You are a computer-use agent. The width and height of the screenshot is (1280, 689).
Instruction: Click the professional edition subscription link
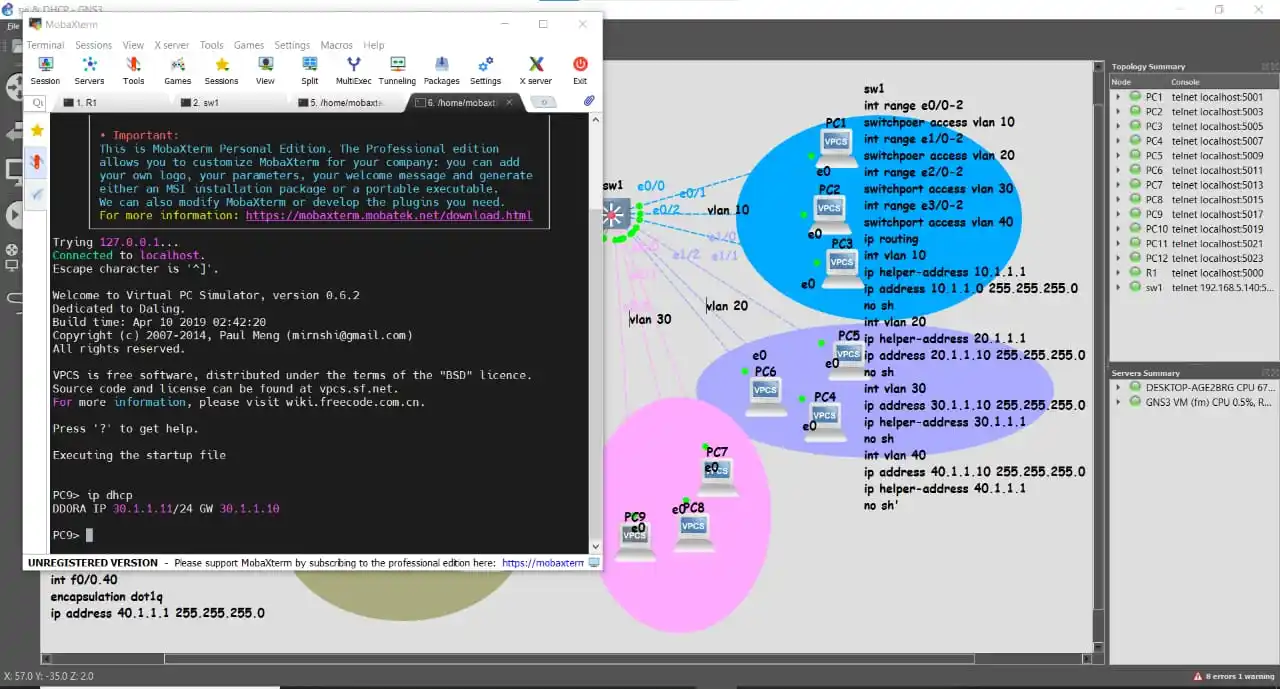tap(542, 563)
